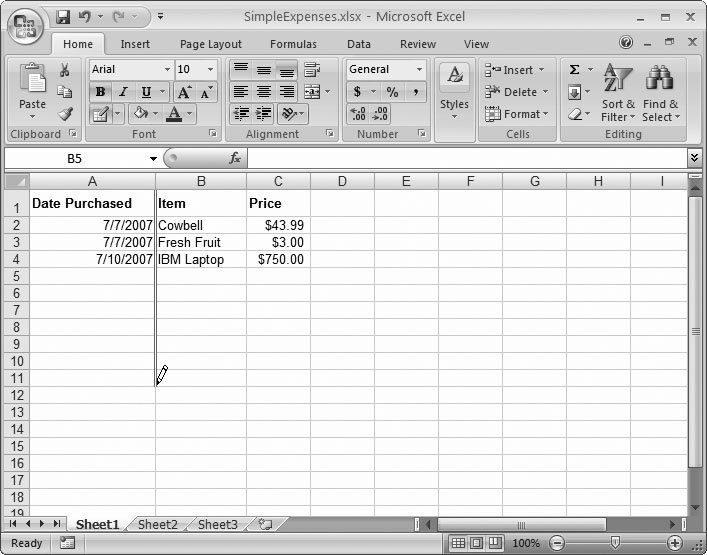Click Increase Decimal button

[x=358, y=114]
